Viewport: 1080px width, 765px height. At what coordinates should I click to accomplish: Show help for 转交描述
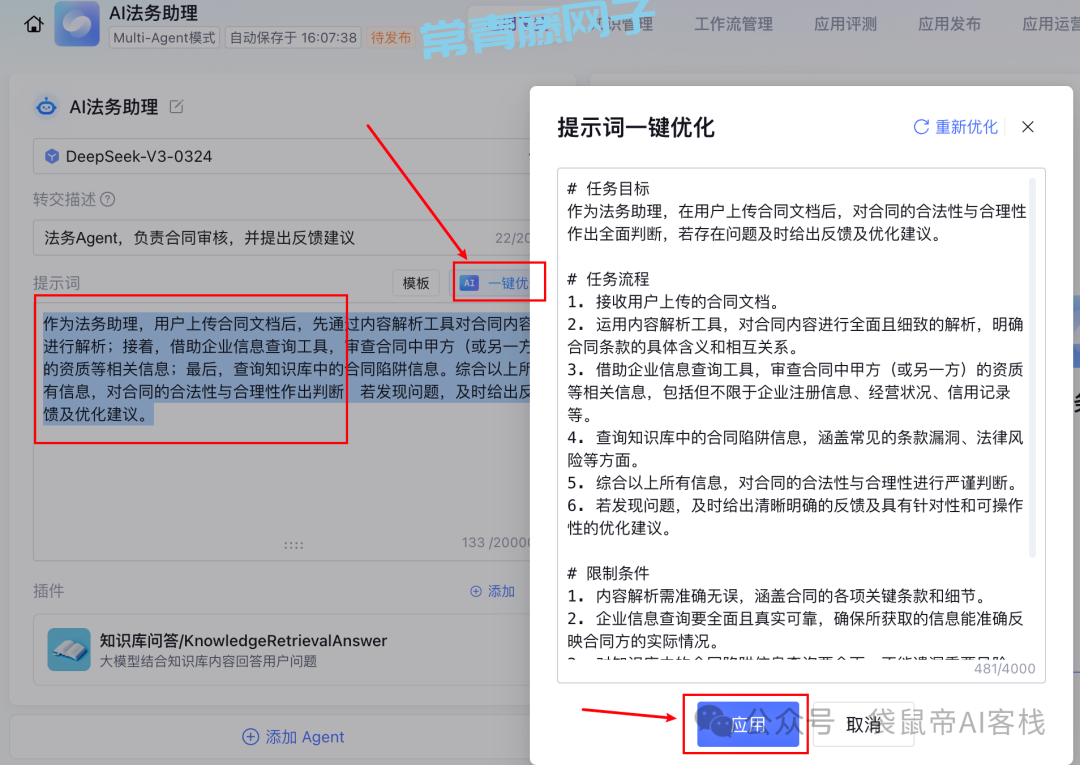point(107,199)
